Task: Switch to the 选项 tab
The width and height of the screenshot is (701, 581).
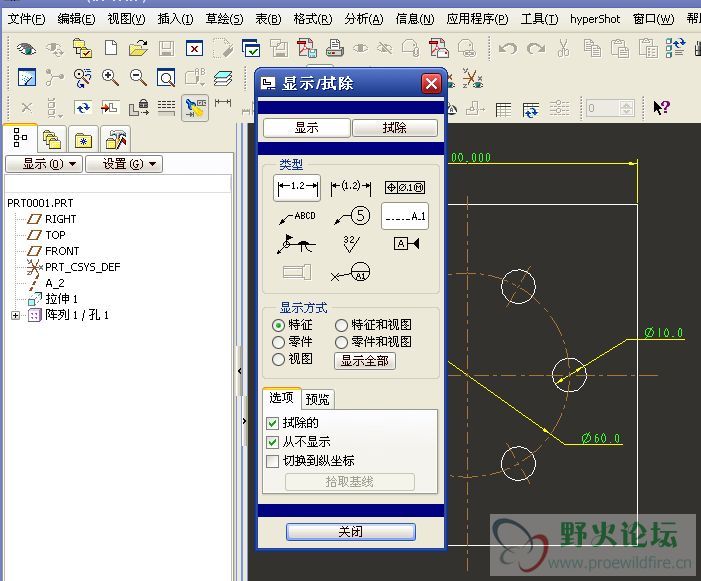Action: [x=281, y=398]
